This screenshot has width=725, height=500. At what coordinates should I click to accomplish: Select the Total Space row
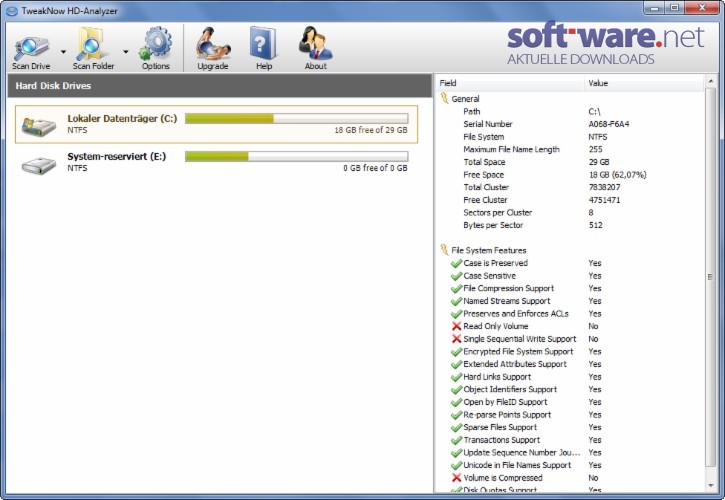click(570, 162)
